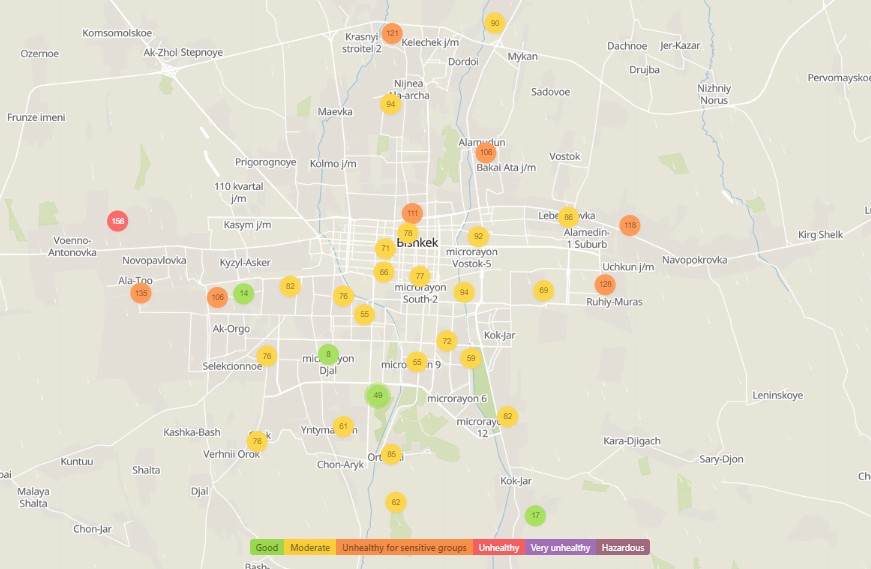871x569 pixels.
Task: Select the orange 111 marker above Bishkek
Action: [x=412, y=213]
